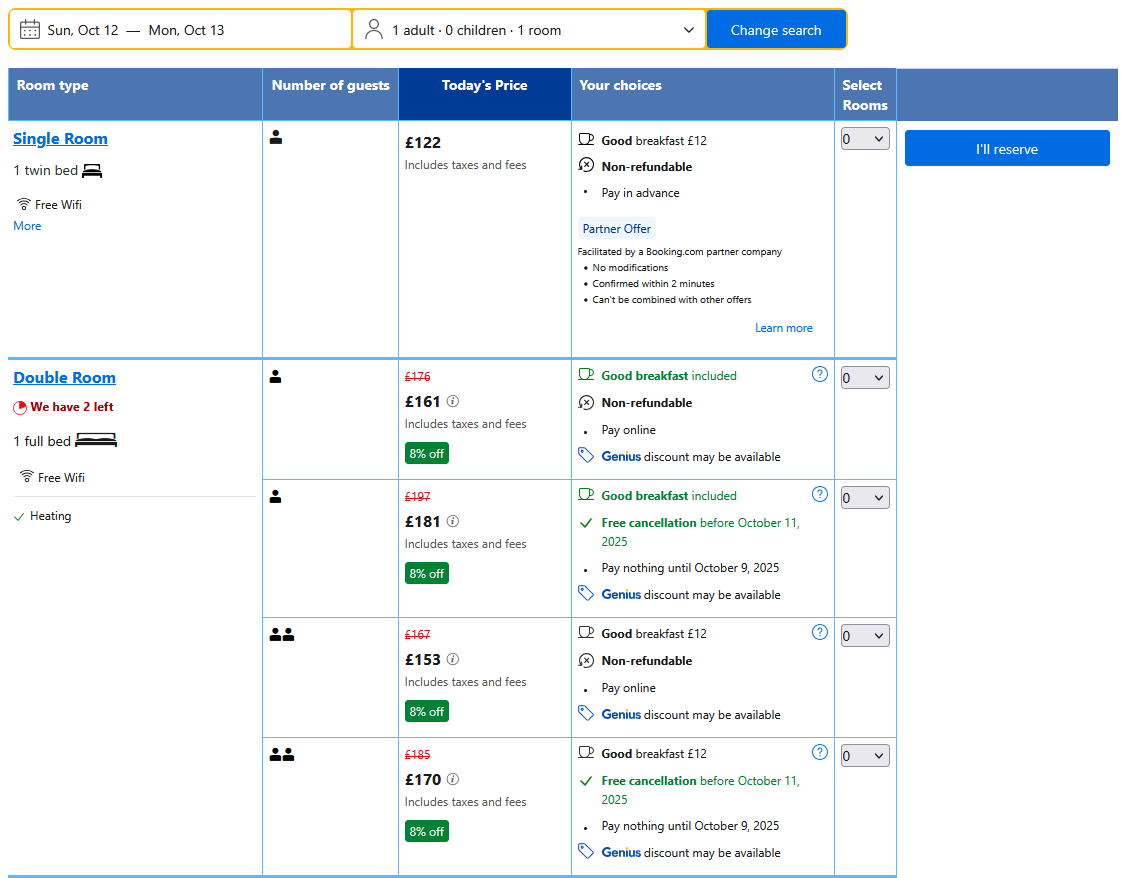1121x878 pixels.
Task: Open help icon for £161 Double Room option
Action: (x=820, y=375)
